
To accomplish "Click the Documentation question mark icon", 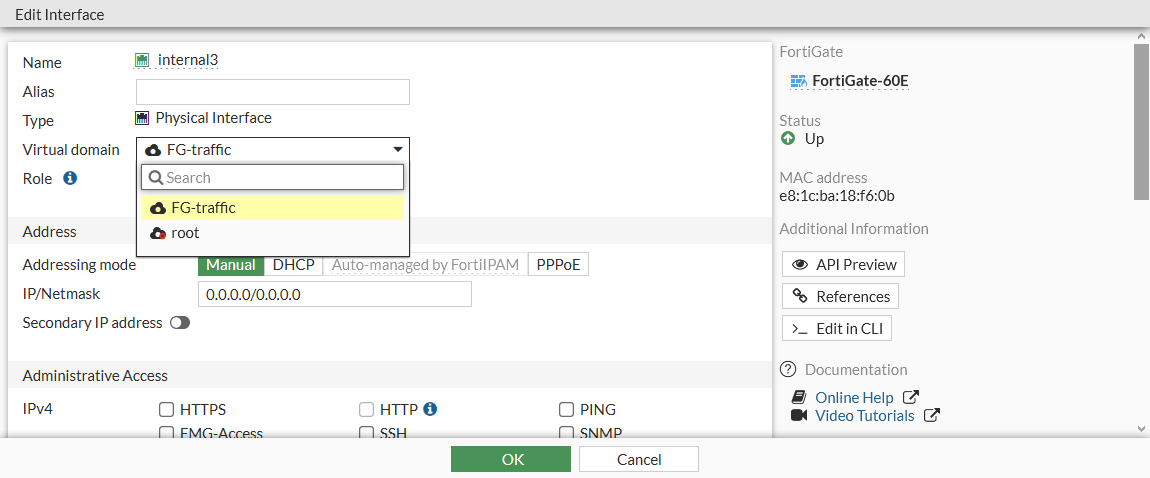I will coord(788,369).
